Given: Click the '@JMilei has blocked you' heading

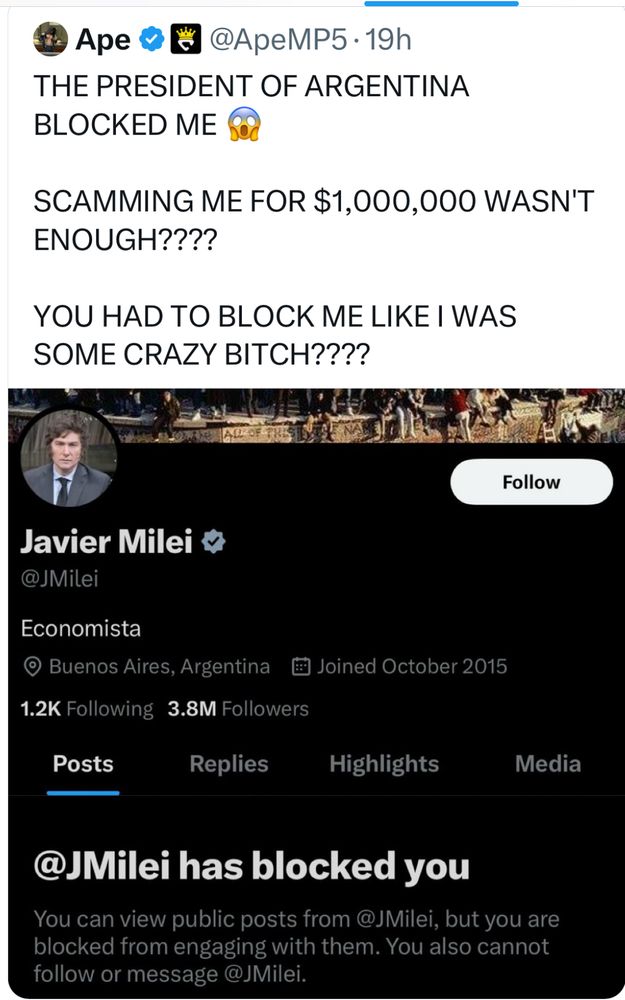Looking at the screenshot, I should [x=251, y=865].
